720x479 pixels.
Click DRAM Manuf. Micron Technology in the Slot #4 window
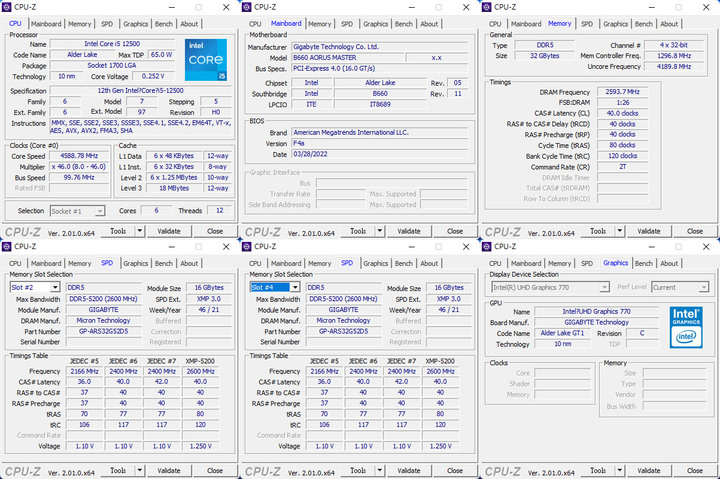pyautogui.click(x=343, y=321)
